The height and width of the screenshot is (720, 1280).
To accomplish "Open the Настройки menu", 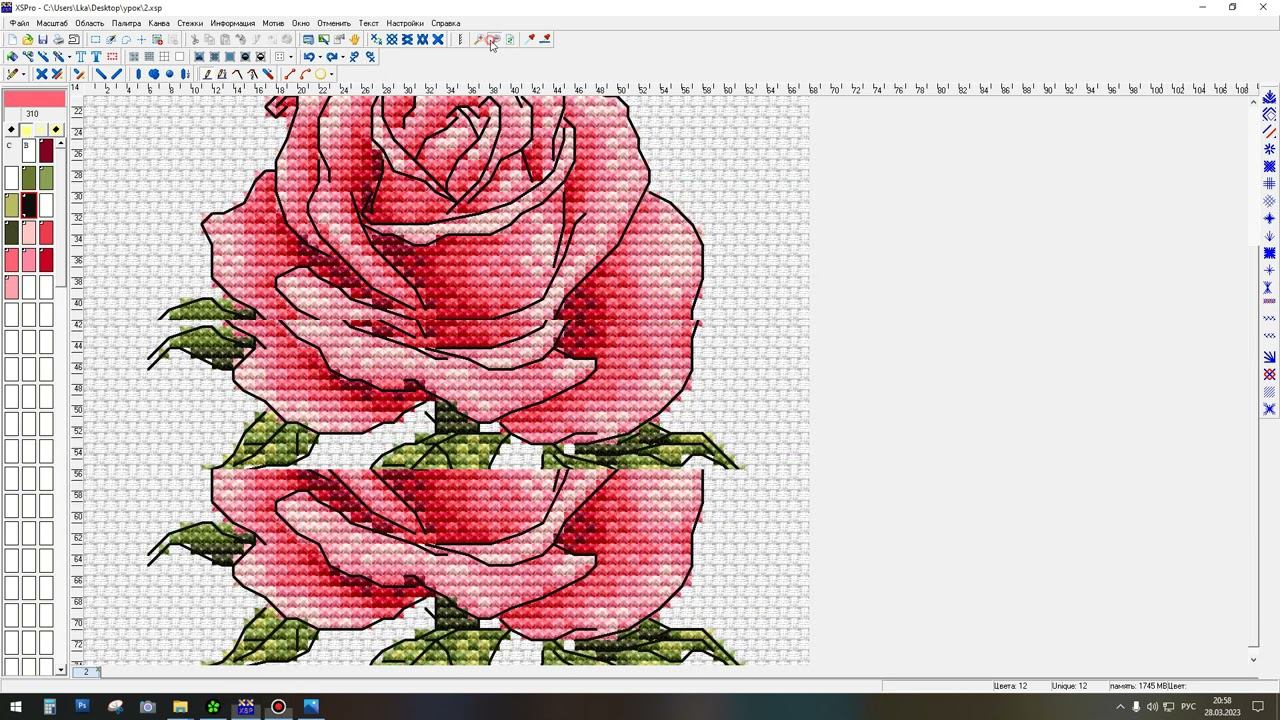I will tap(405, 23).
